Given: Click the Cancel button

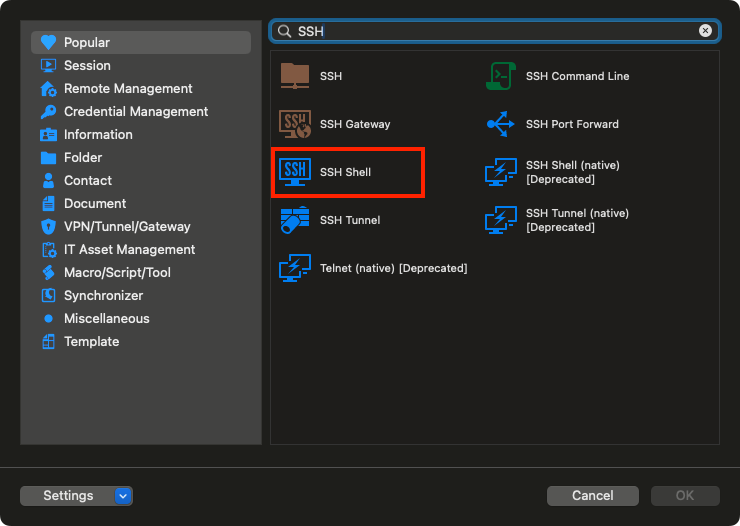Looking at the screenshot, I should (592, 496).
